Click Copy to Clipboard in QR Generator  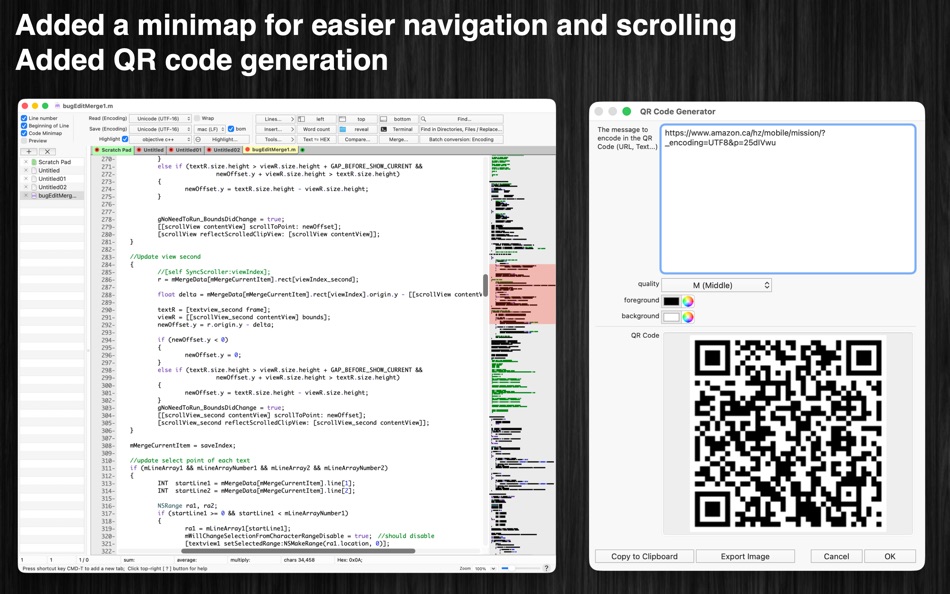[644, 556]
